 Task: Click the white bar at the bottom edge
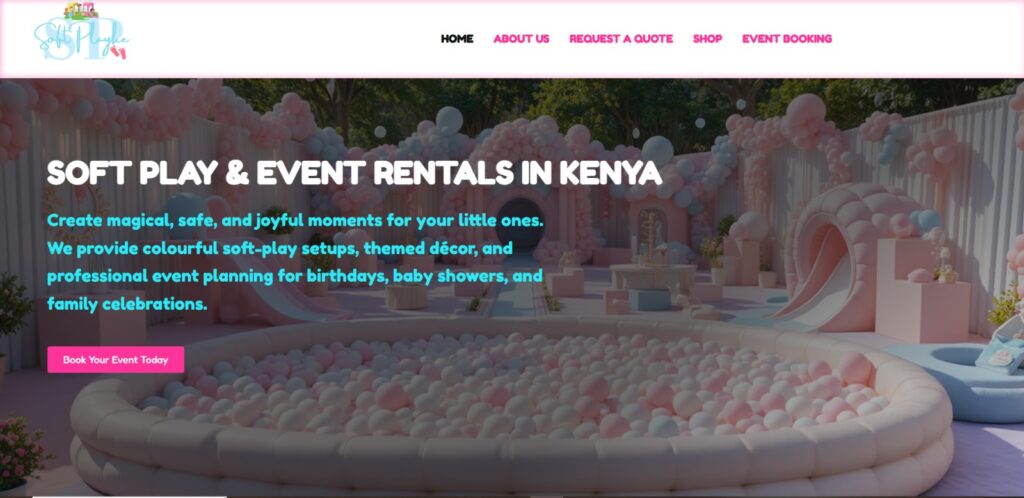(x=129, y=496)
